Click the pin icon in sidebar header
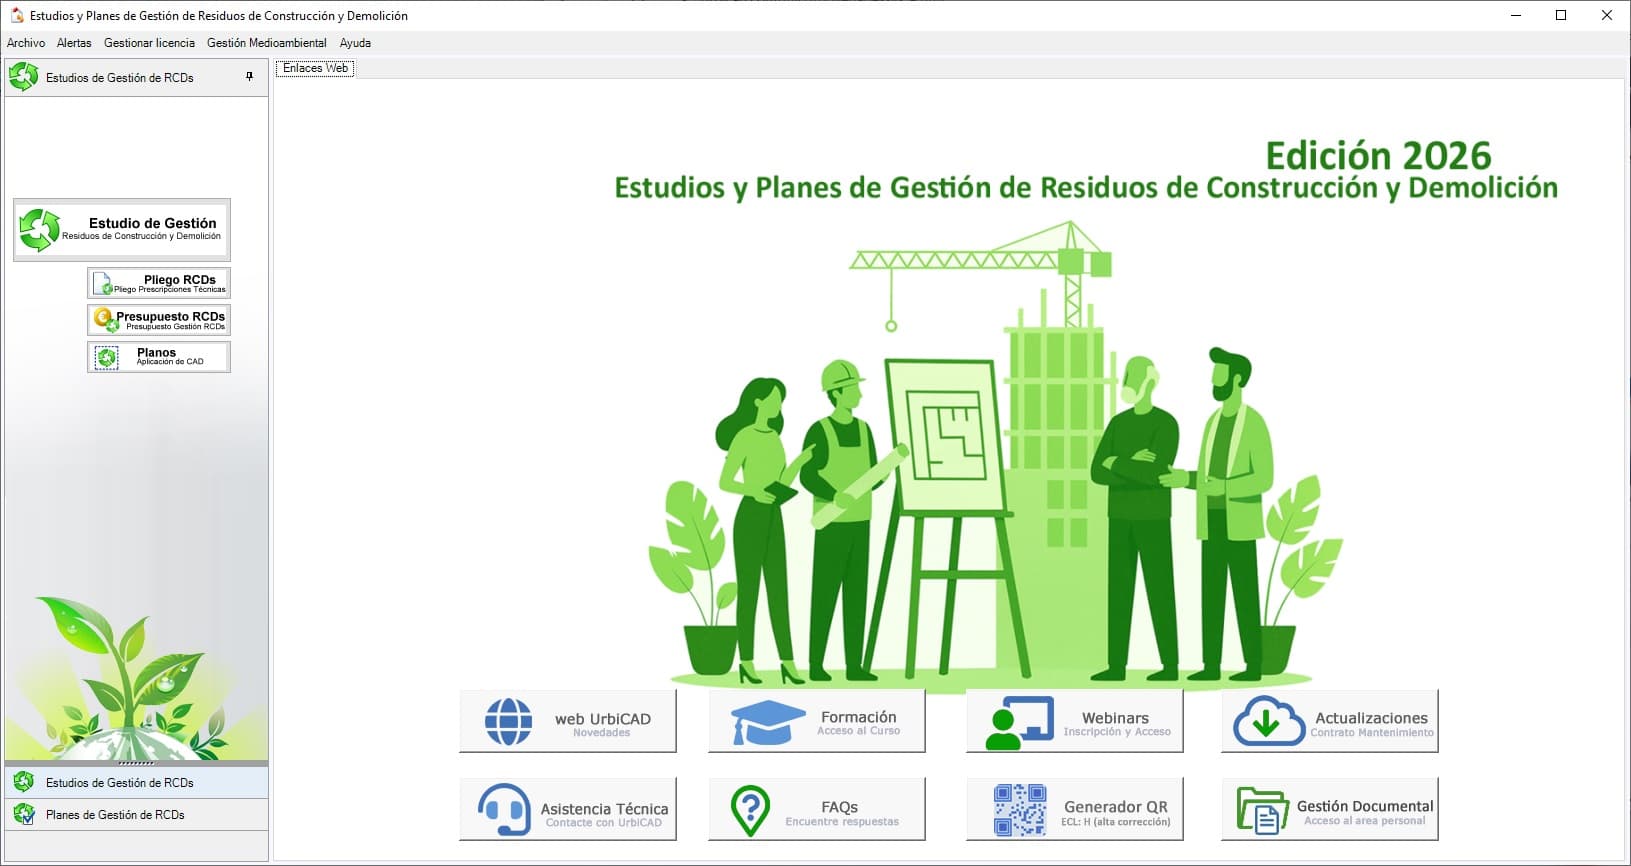The height and width of the screenshot is (866, 1631). (x=250, y=77)
